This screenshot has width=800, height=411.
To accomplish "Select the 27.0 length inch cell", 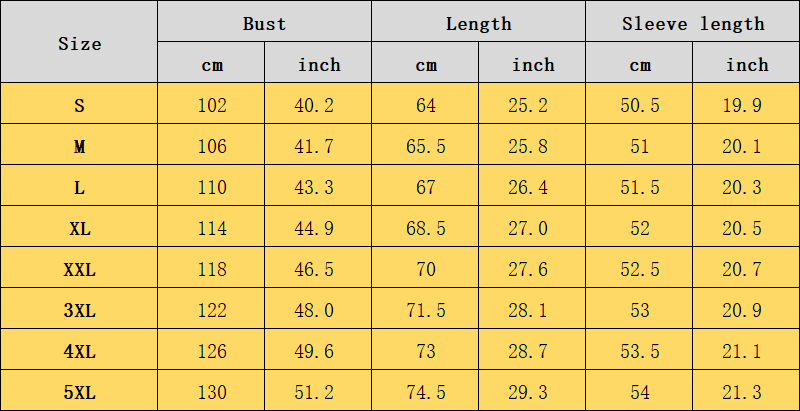I will (532, 226).
